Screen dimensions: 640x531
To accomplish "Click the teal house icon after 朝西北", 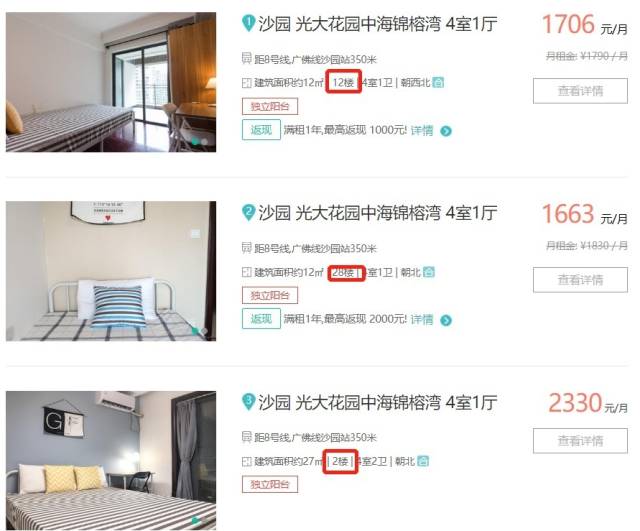I will click(438, 82).
